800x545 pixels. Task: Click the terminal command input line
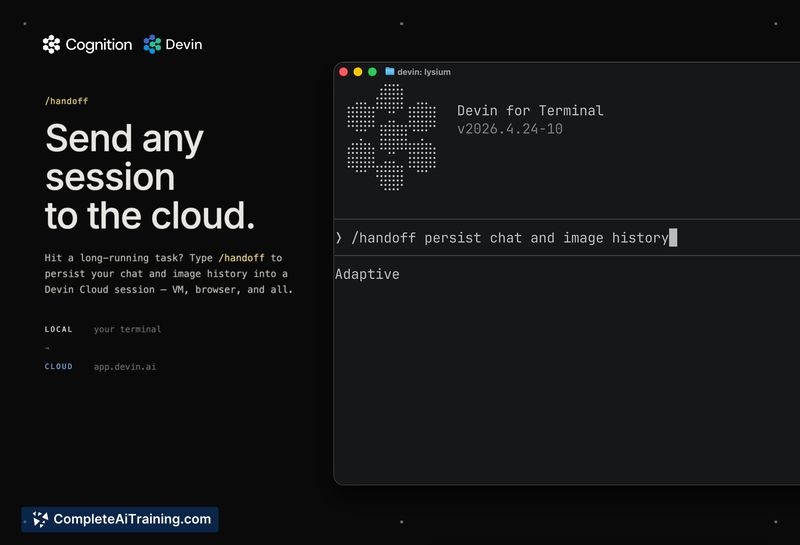[567, 238]
